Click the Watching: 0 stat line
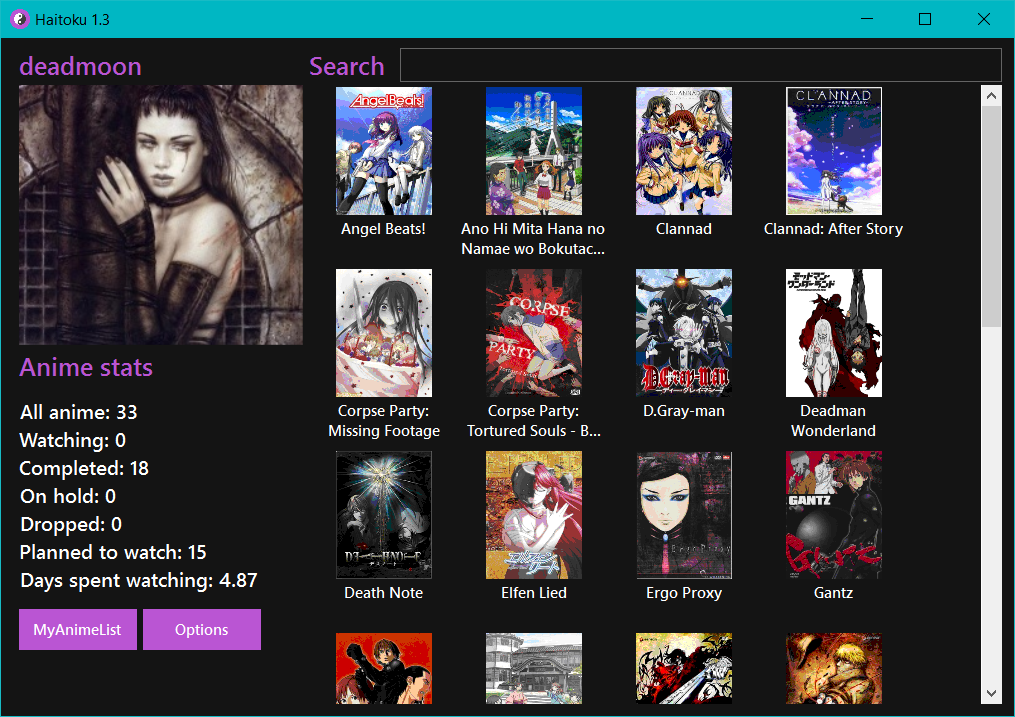 (72, 440)
